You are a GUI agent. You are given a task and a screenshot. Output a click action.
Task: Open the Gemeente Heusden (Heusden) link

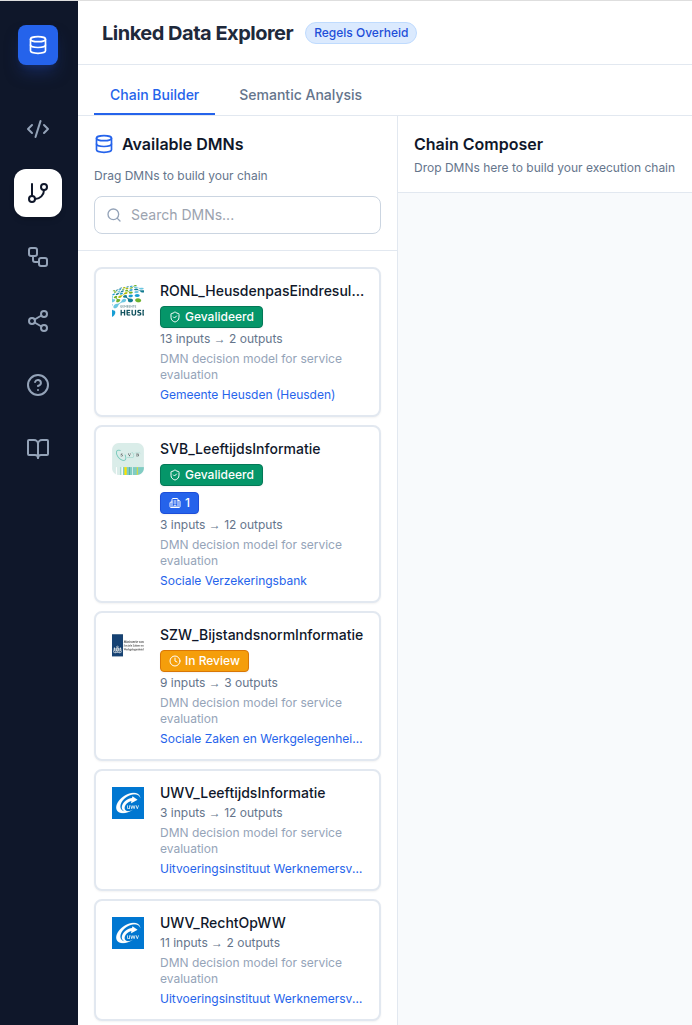pyautogui.click(x=248, y=395)
